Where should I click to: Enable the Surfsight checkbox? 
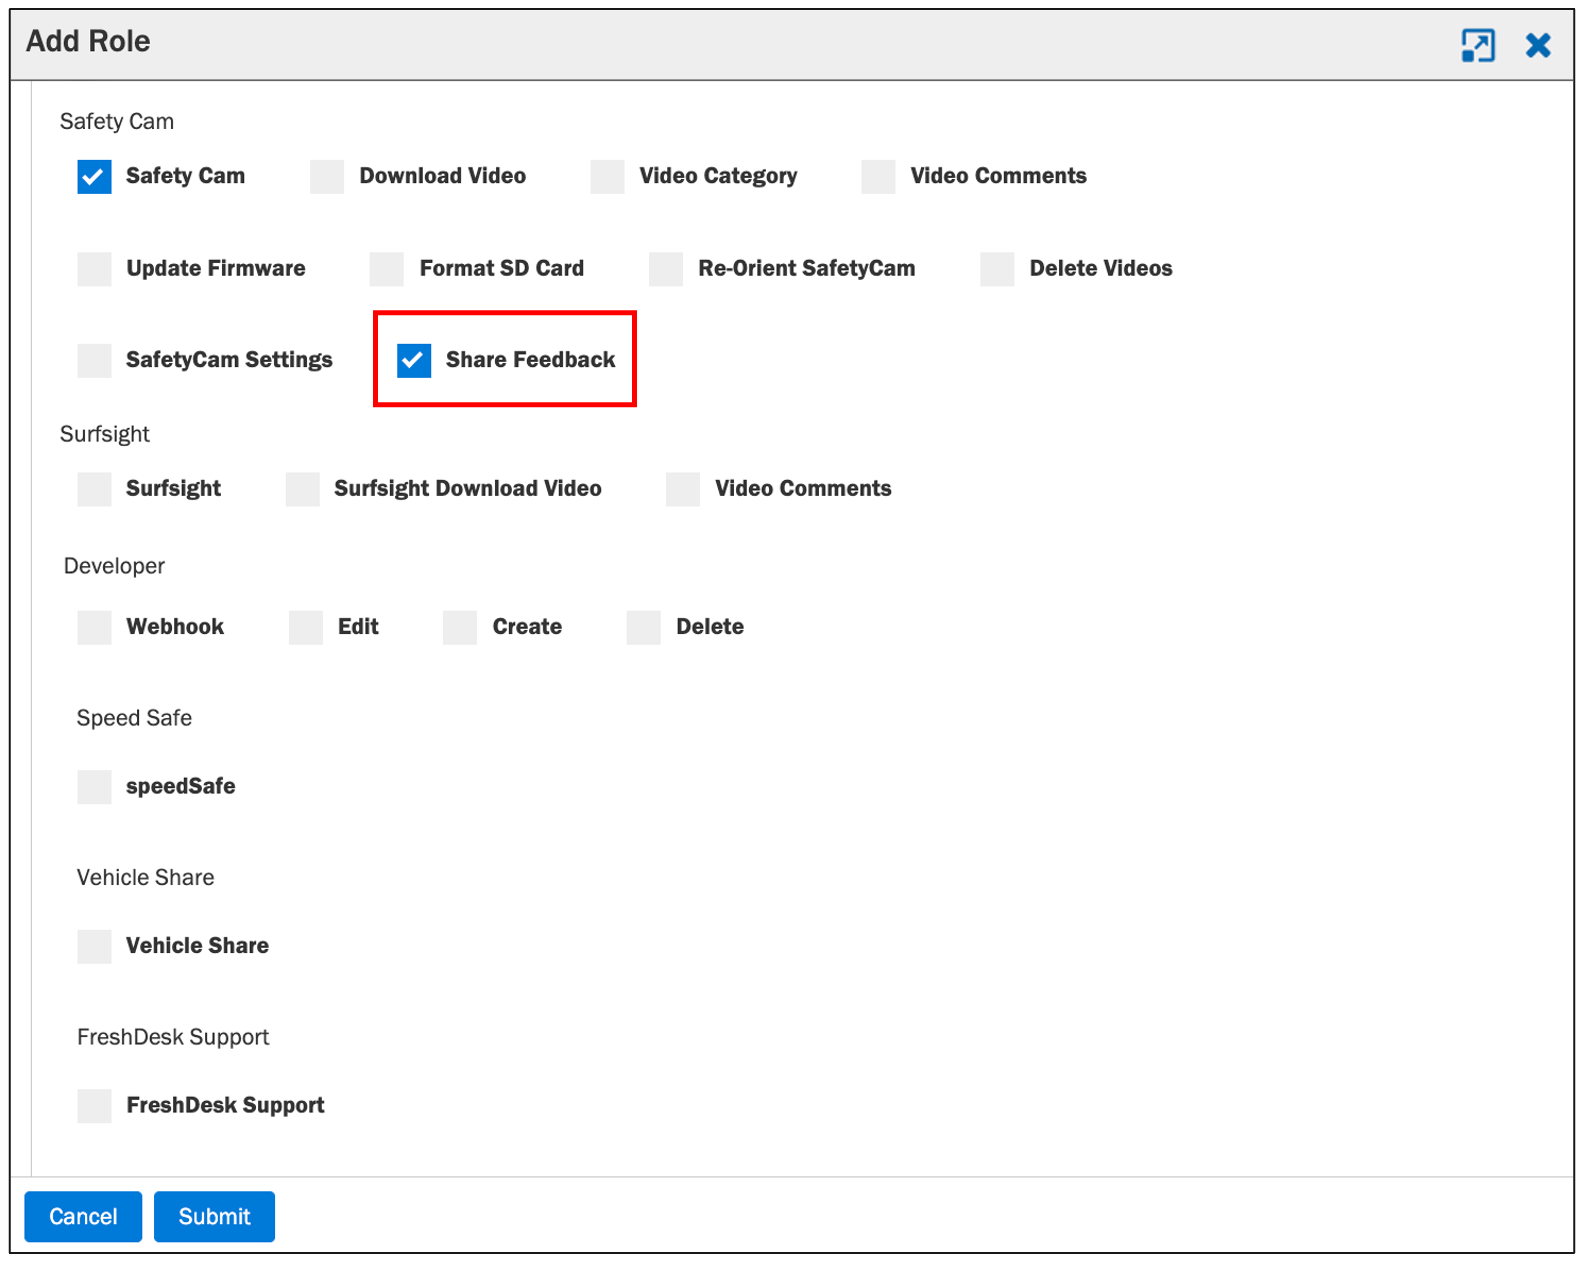click(x=94, y=489)
